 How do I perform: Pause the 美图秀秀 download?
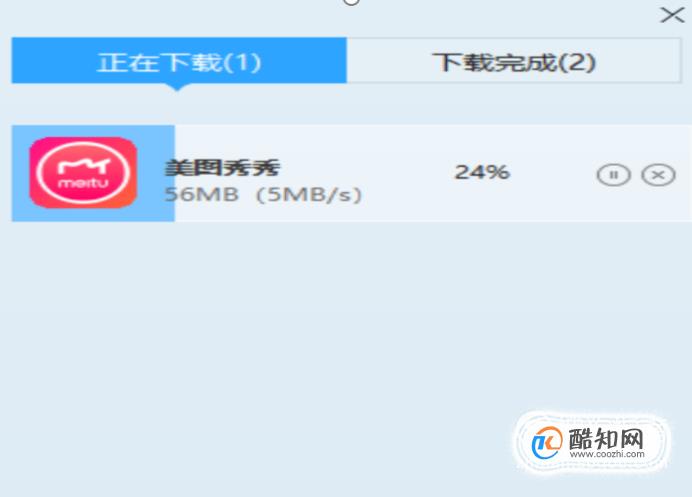[x=613, y=175]
